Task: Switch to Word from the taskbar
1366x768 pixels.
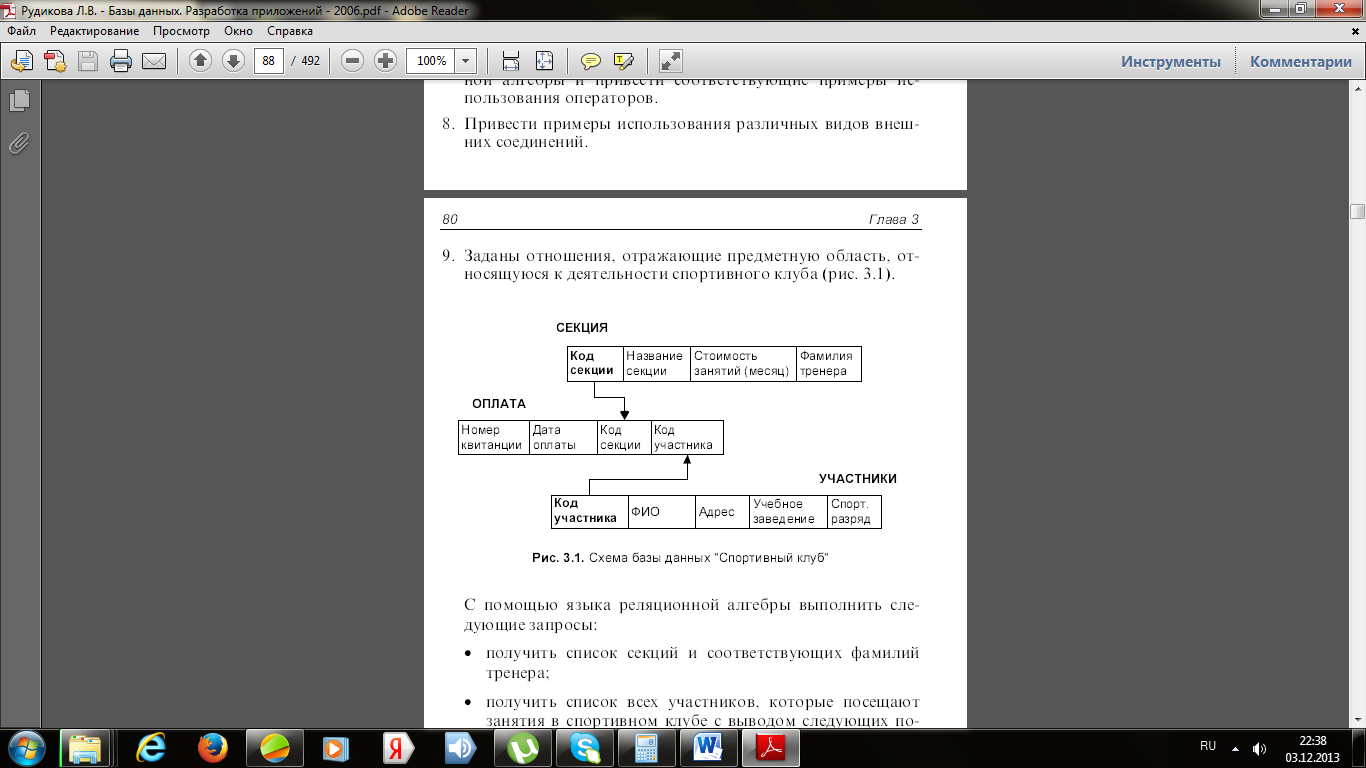Action: coord(709,747)
